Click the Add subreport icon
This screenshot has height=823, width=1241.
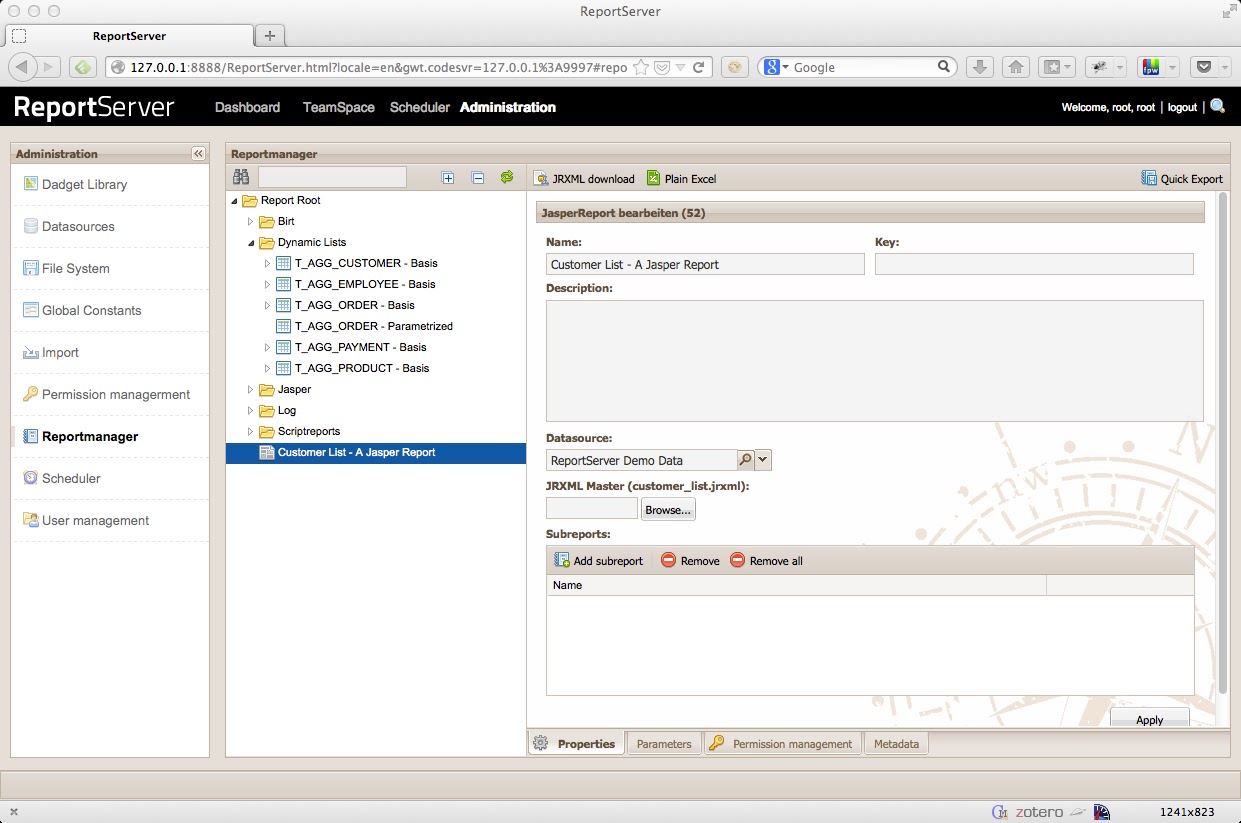point(562,560)
